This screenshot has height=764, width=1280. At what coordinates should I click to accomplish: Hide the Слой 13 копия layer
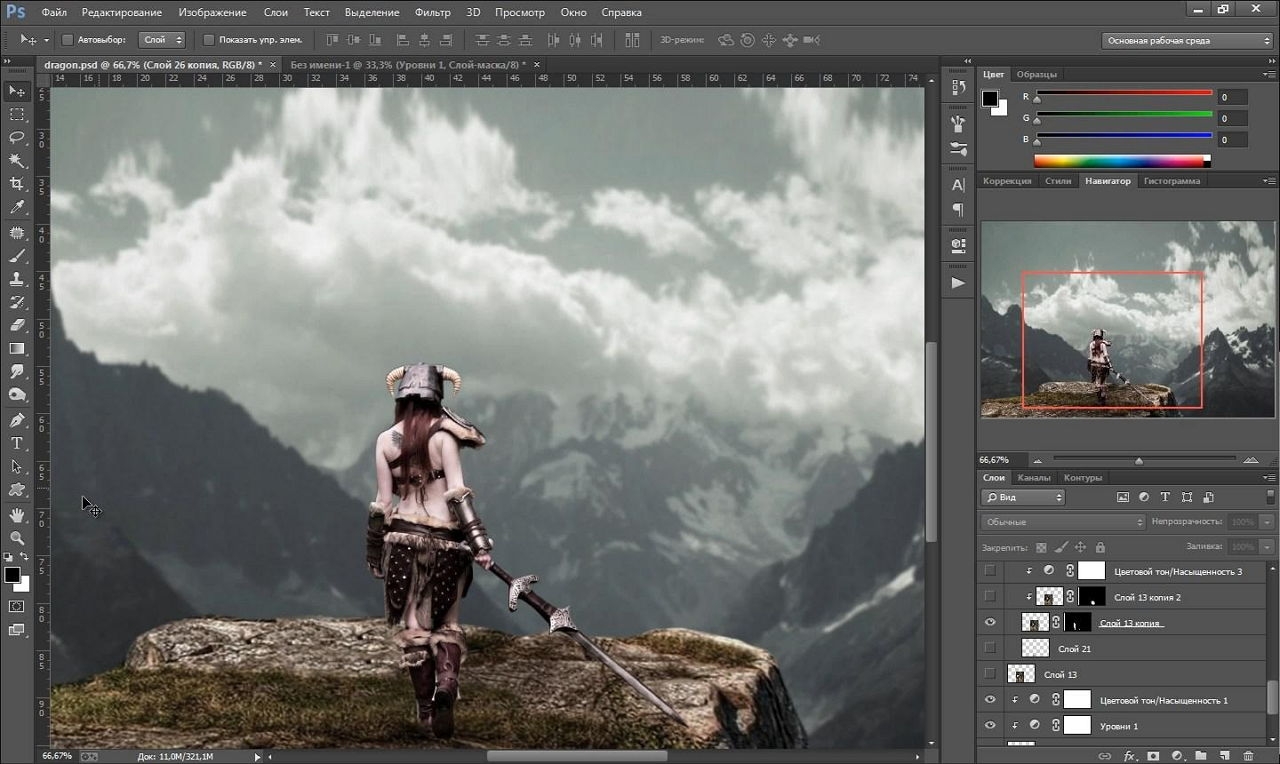coord(990,622)
